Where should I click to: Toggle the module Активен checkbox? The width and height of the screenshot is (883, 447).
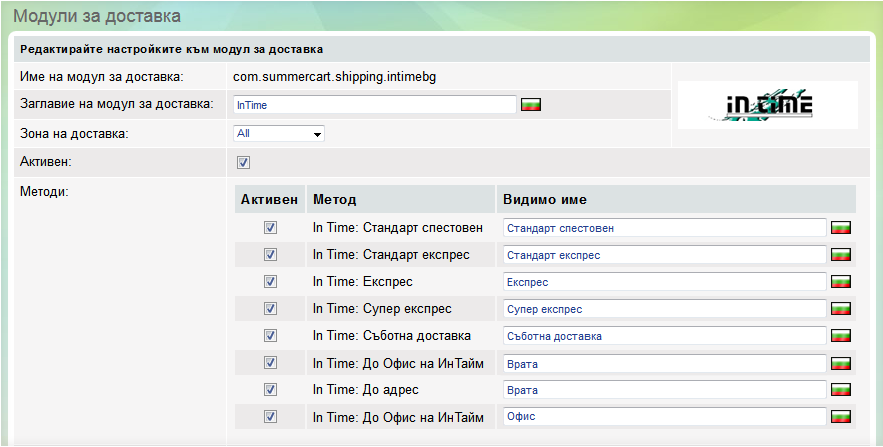(x=243, y=163)
